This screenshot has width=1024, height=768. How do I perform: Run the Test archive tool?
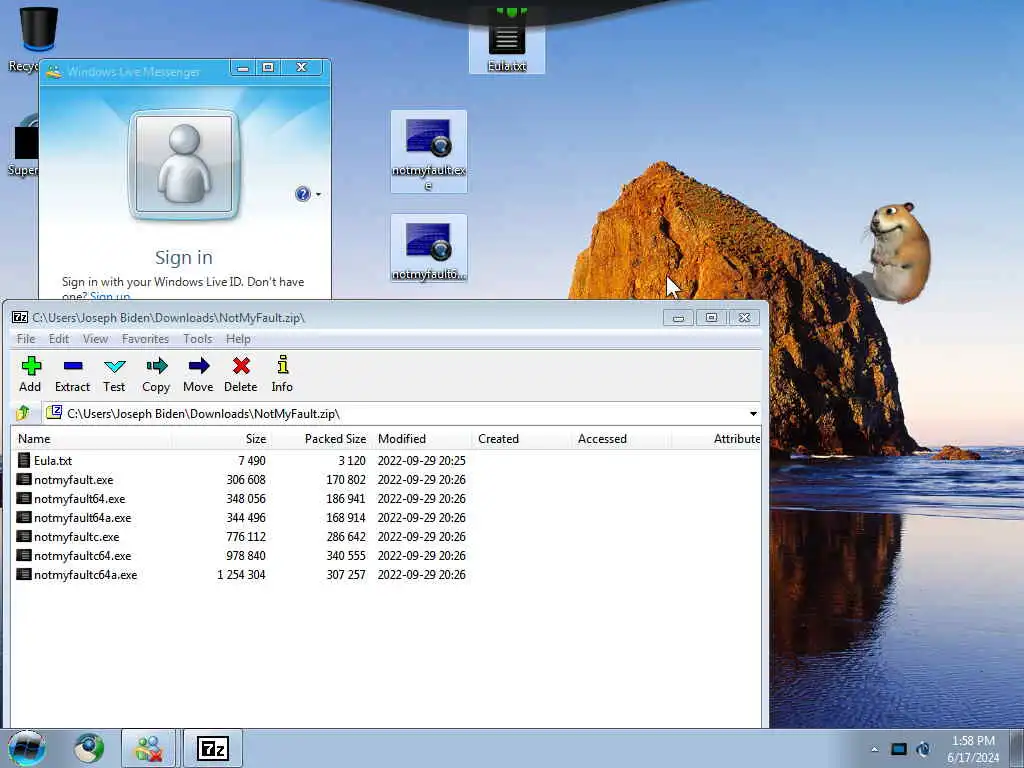[114, 374]
